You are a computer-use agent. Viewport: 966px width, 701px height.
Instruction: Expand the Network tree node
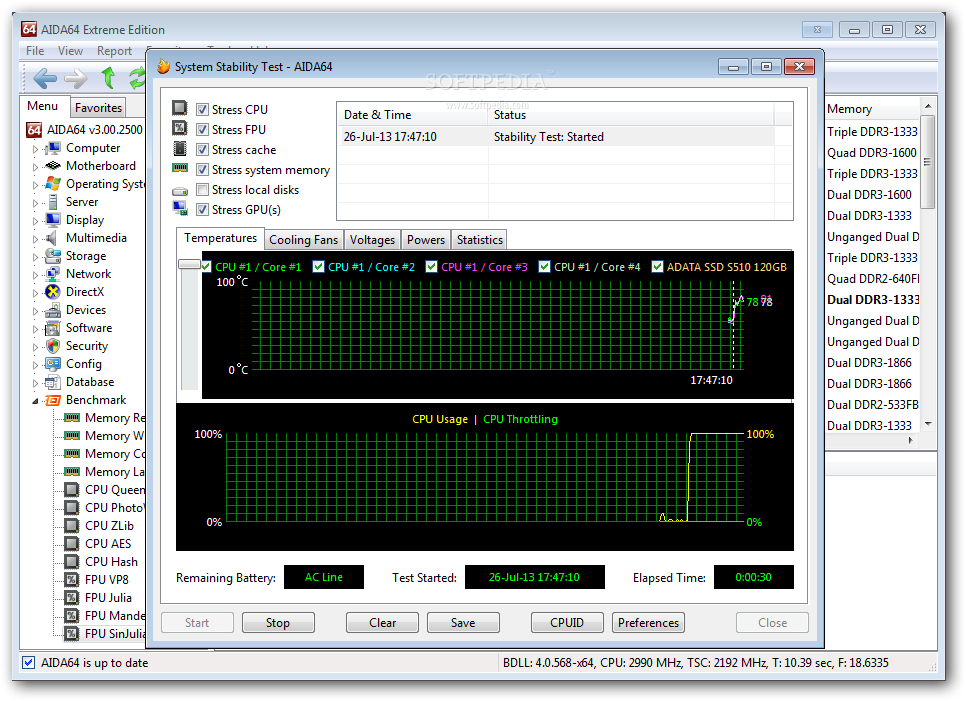[35, 274]
